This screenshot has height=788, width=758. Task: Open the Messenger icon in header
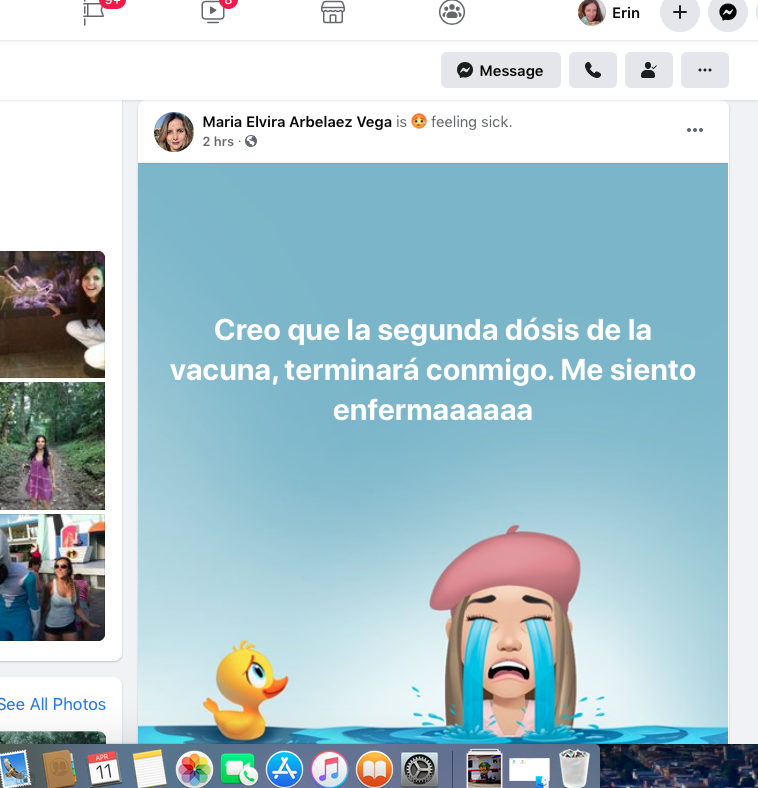coord(728,13)
